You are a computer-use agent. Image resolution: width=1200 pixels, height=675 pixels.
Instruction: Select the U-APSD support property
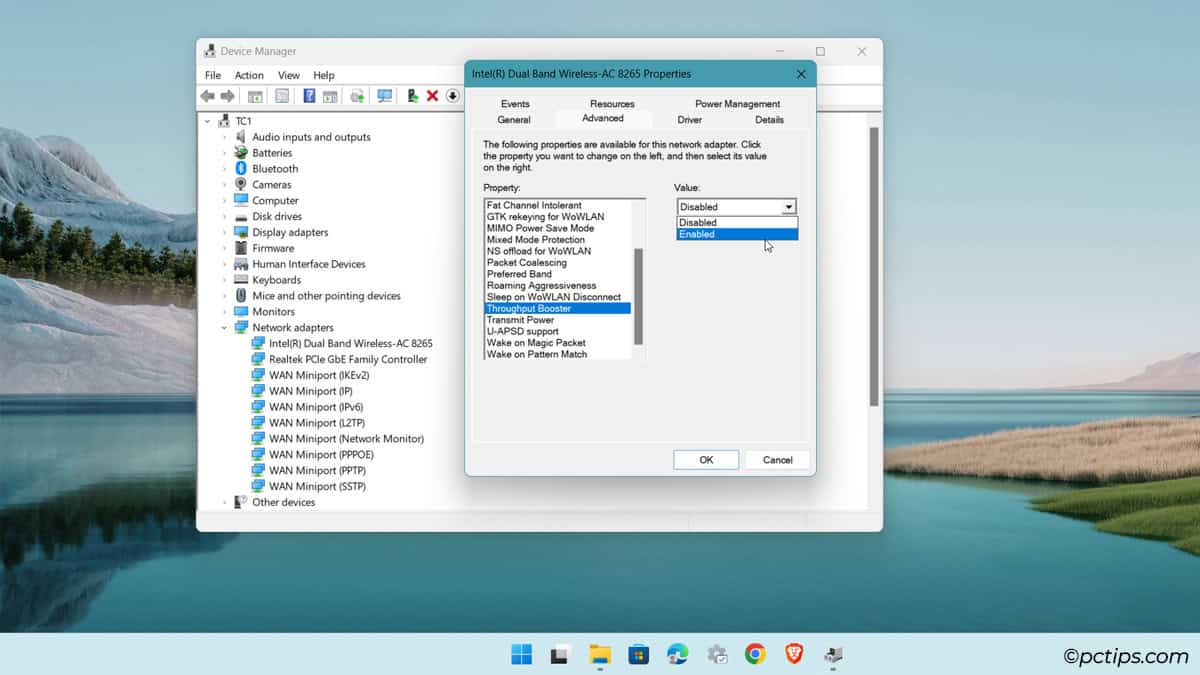(x=522, y=332)
